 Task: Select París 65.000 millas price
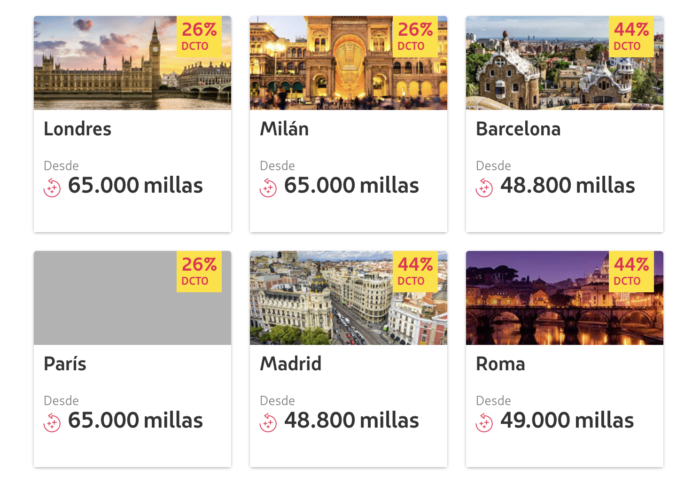click(135, 421)
